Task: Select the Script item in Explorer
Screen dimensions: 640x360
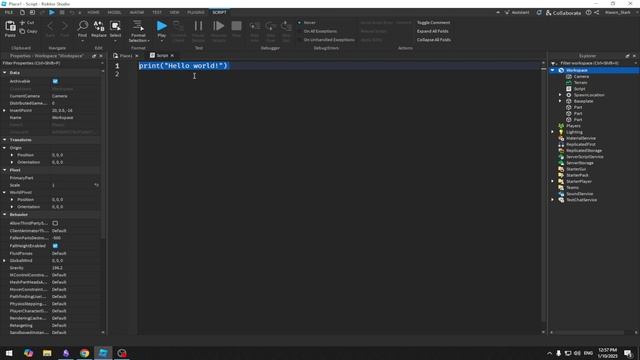Action: tap(580, 89)
